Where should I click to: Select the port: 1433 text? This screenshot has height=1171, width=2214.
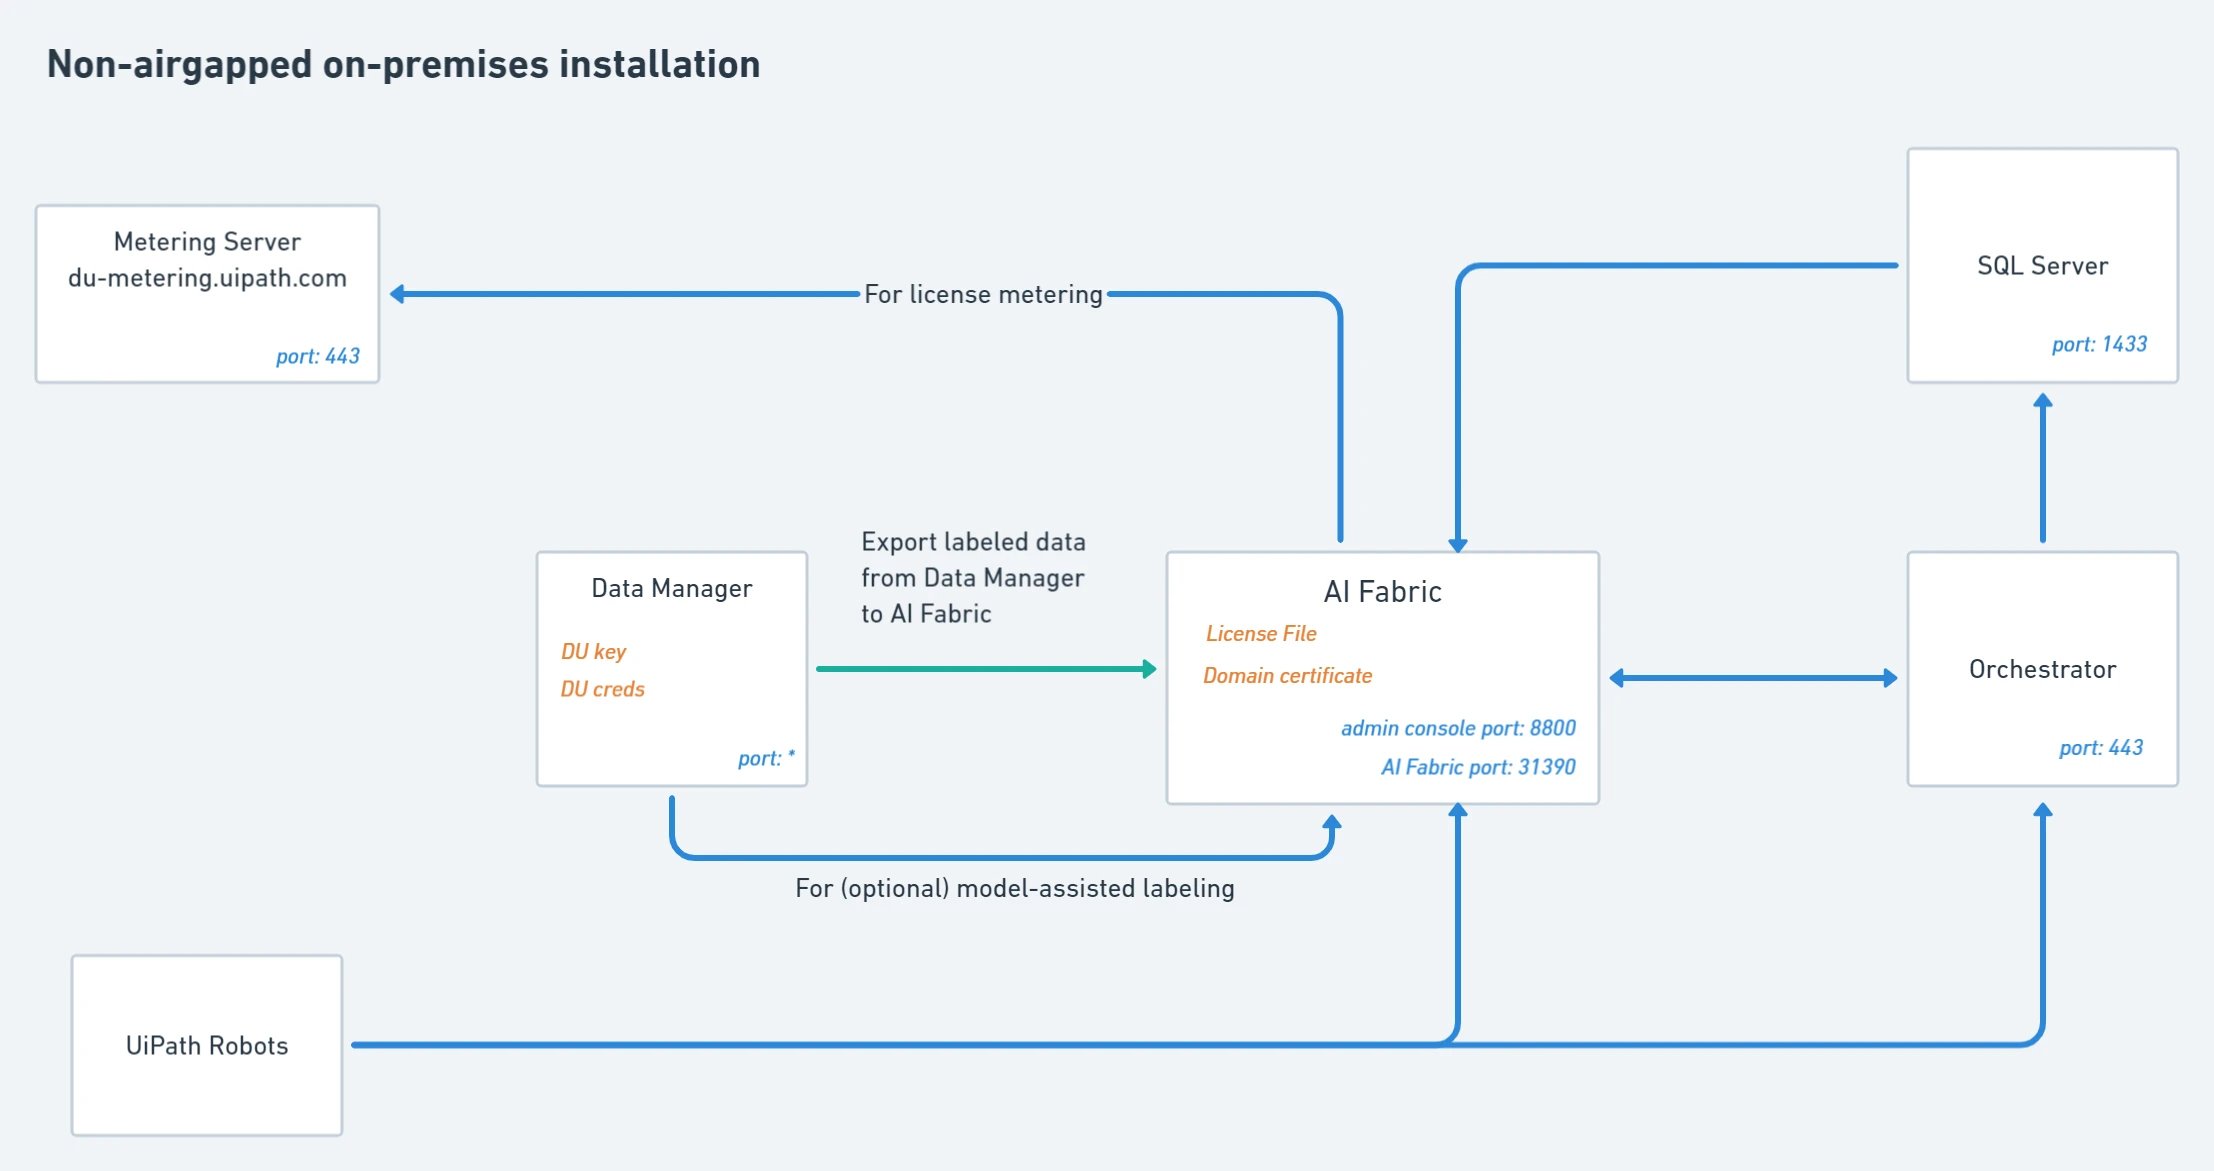coord(2099,344)
